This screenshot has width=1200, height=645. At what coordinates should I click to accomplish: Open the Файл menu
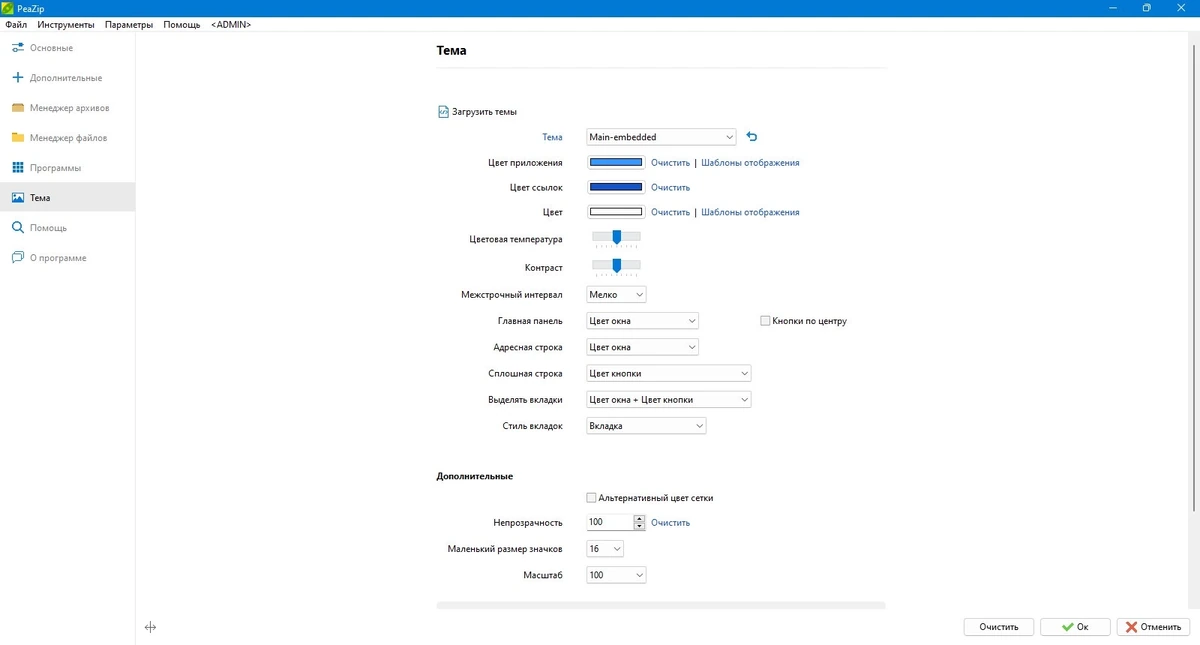[x=16, y=24]
